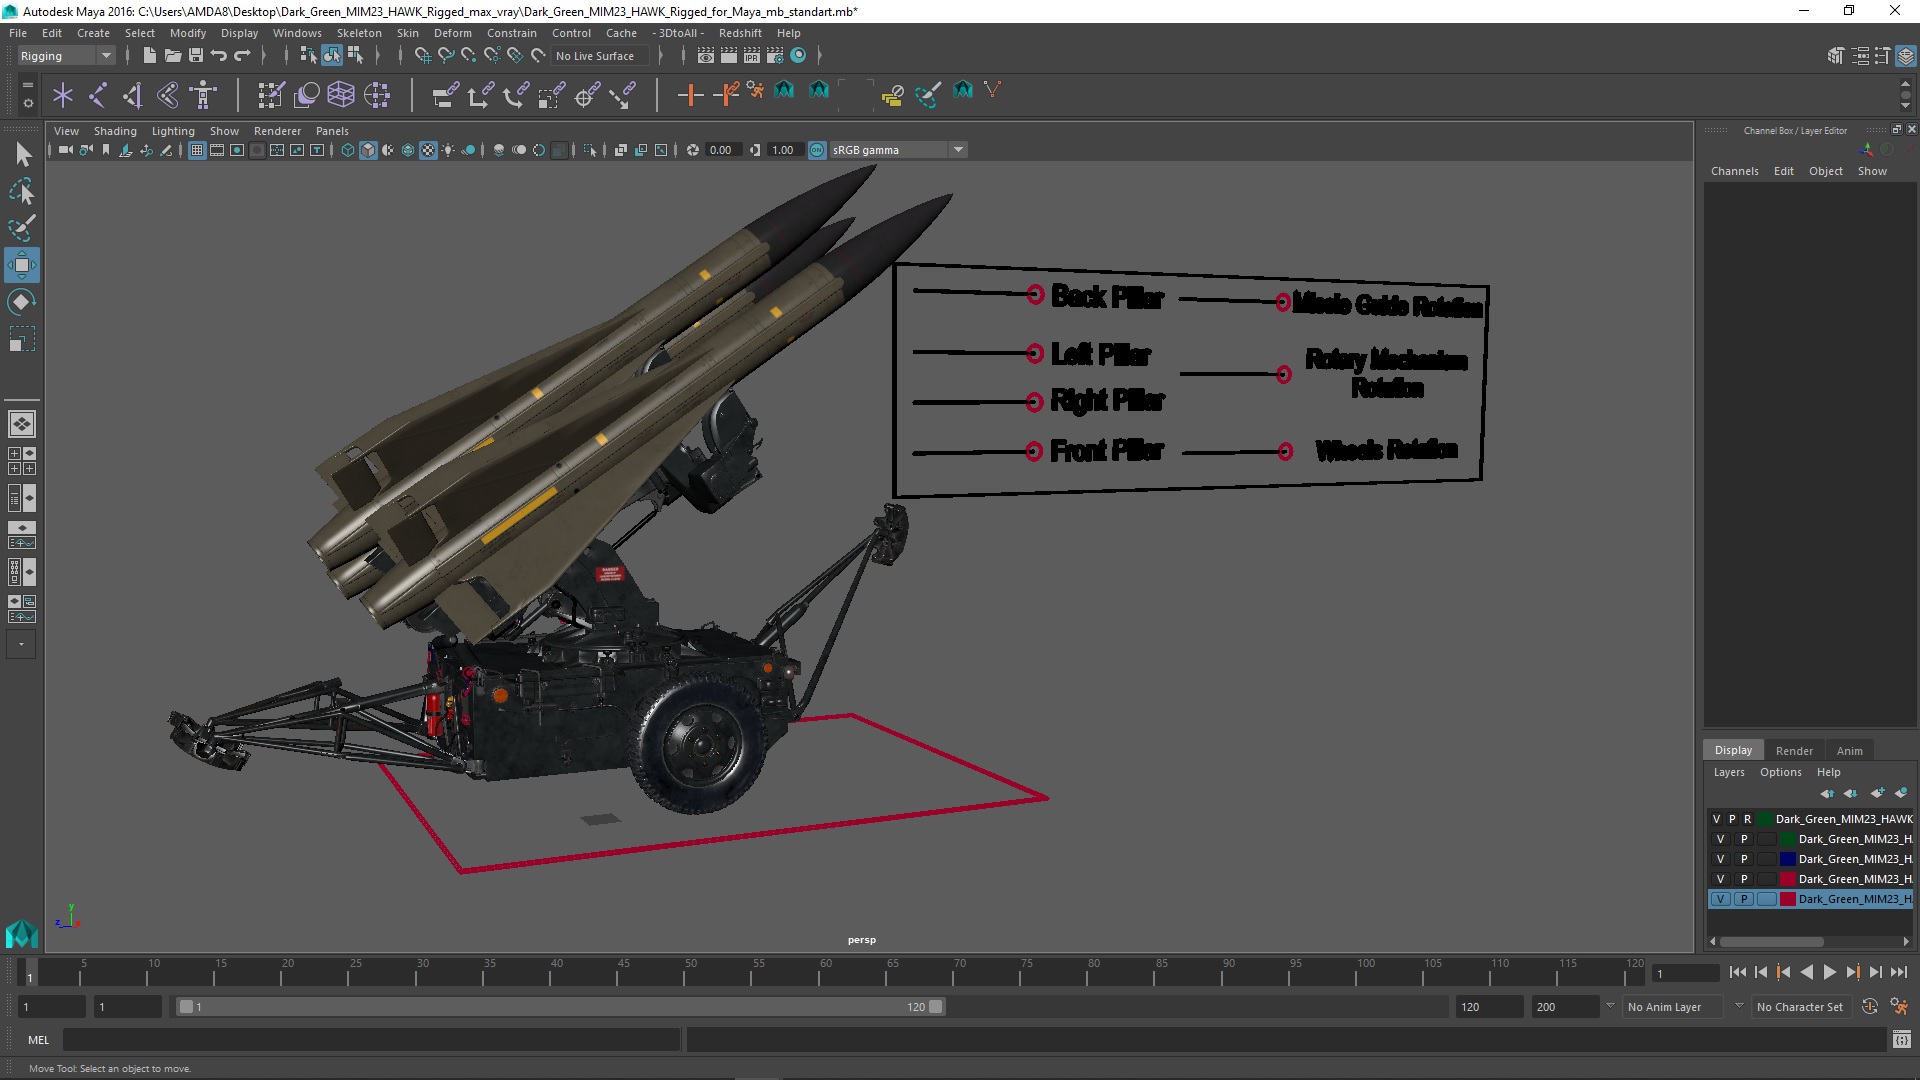This screenshot has width=1920, height=1080.
Task: Toggle P column for top layer
Action: (1735, 818)
